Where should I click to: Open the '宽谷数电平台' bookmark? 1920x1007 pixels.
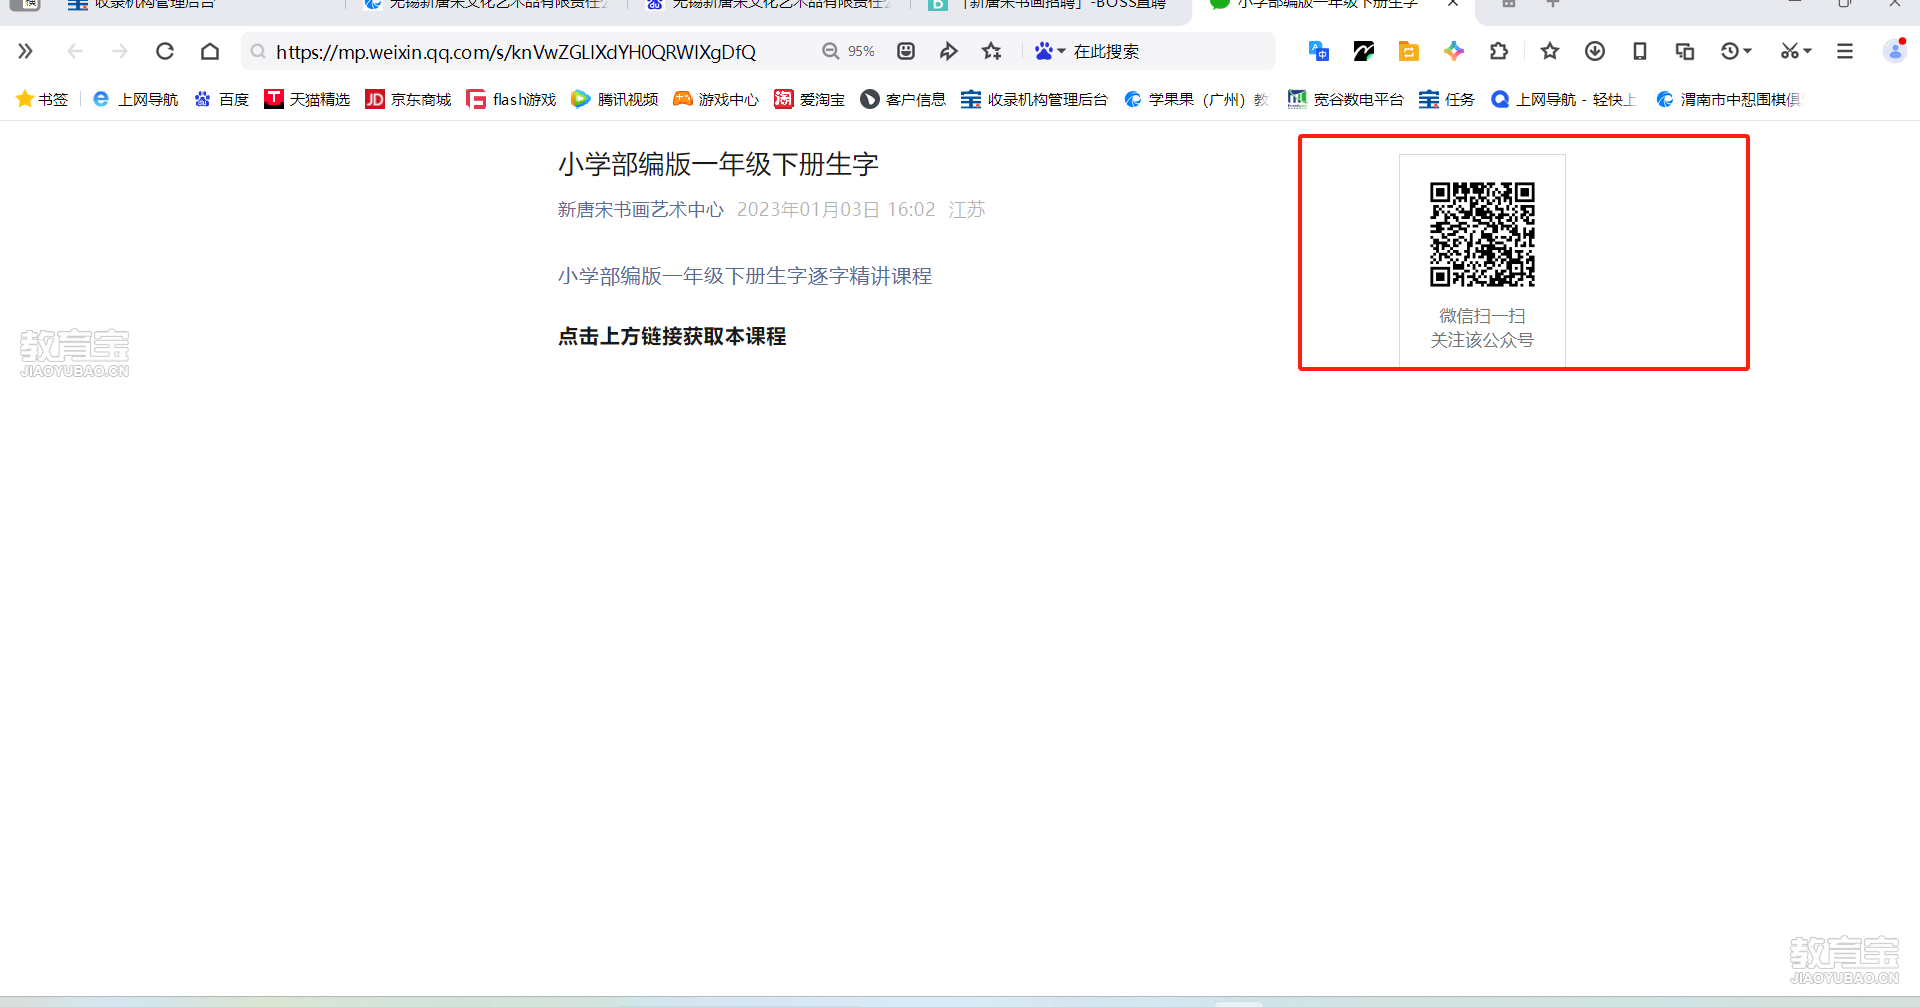1345,99
